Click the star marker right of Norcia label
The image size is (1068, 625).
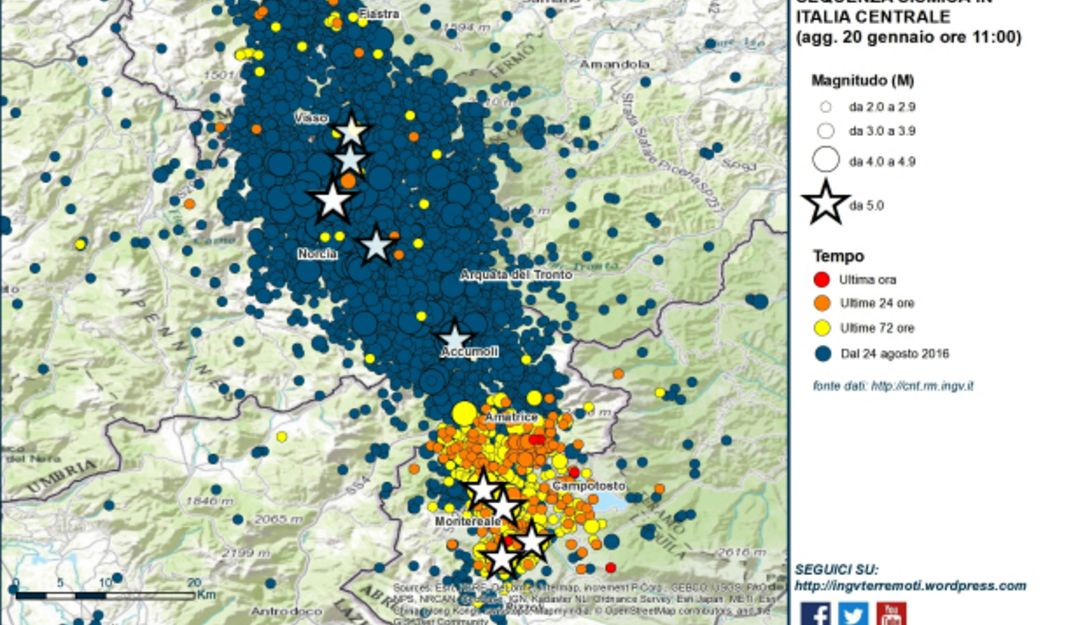pos(375,244)
